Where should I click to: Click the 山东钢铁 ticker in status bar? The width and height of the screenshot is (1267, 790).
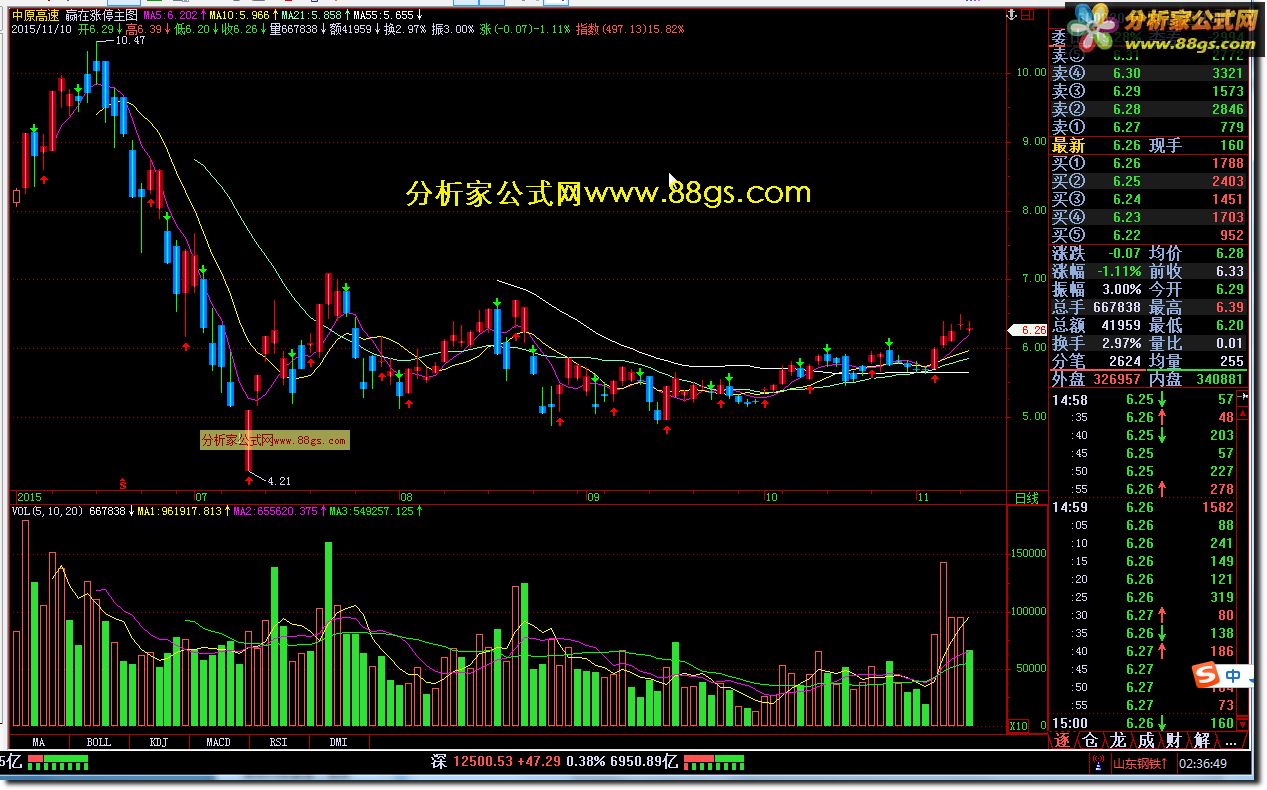[x=1141, y=763]
